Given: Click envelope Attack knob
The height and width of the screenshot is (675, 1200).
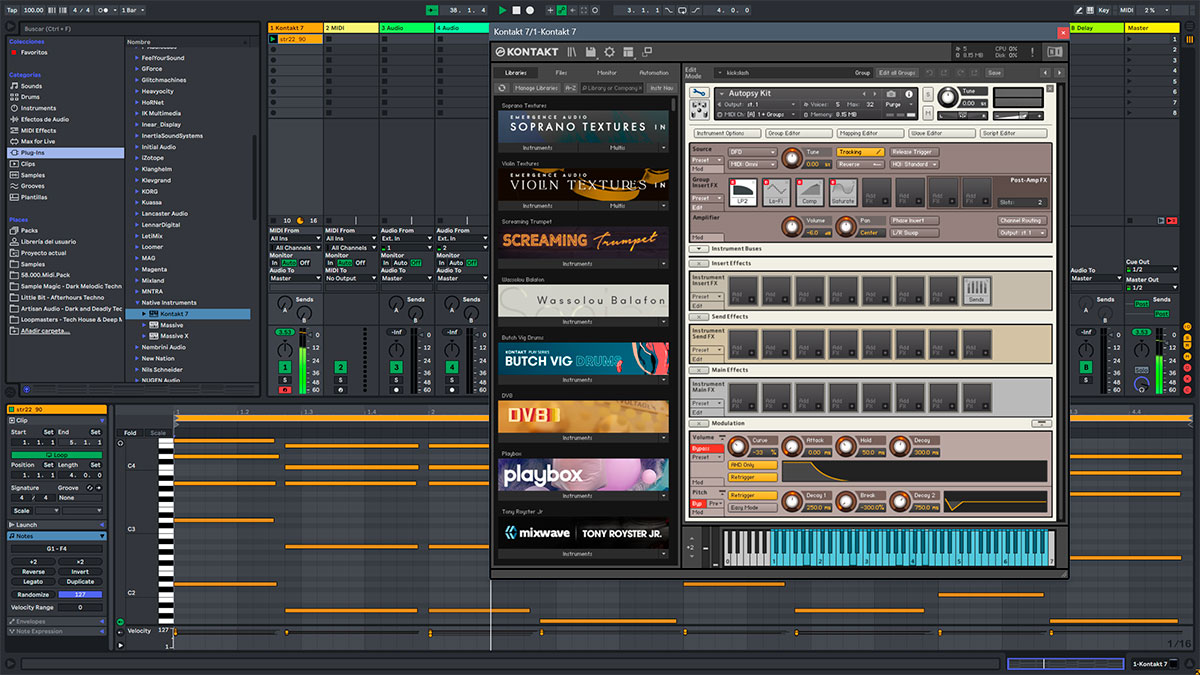Looking at the screenshot, I should tap(792, 447).
